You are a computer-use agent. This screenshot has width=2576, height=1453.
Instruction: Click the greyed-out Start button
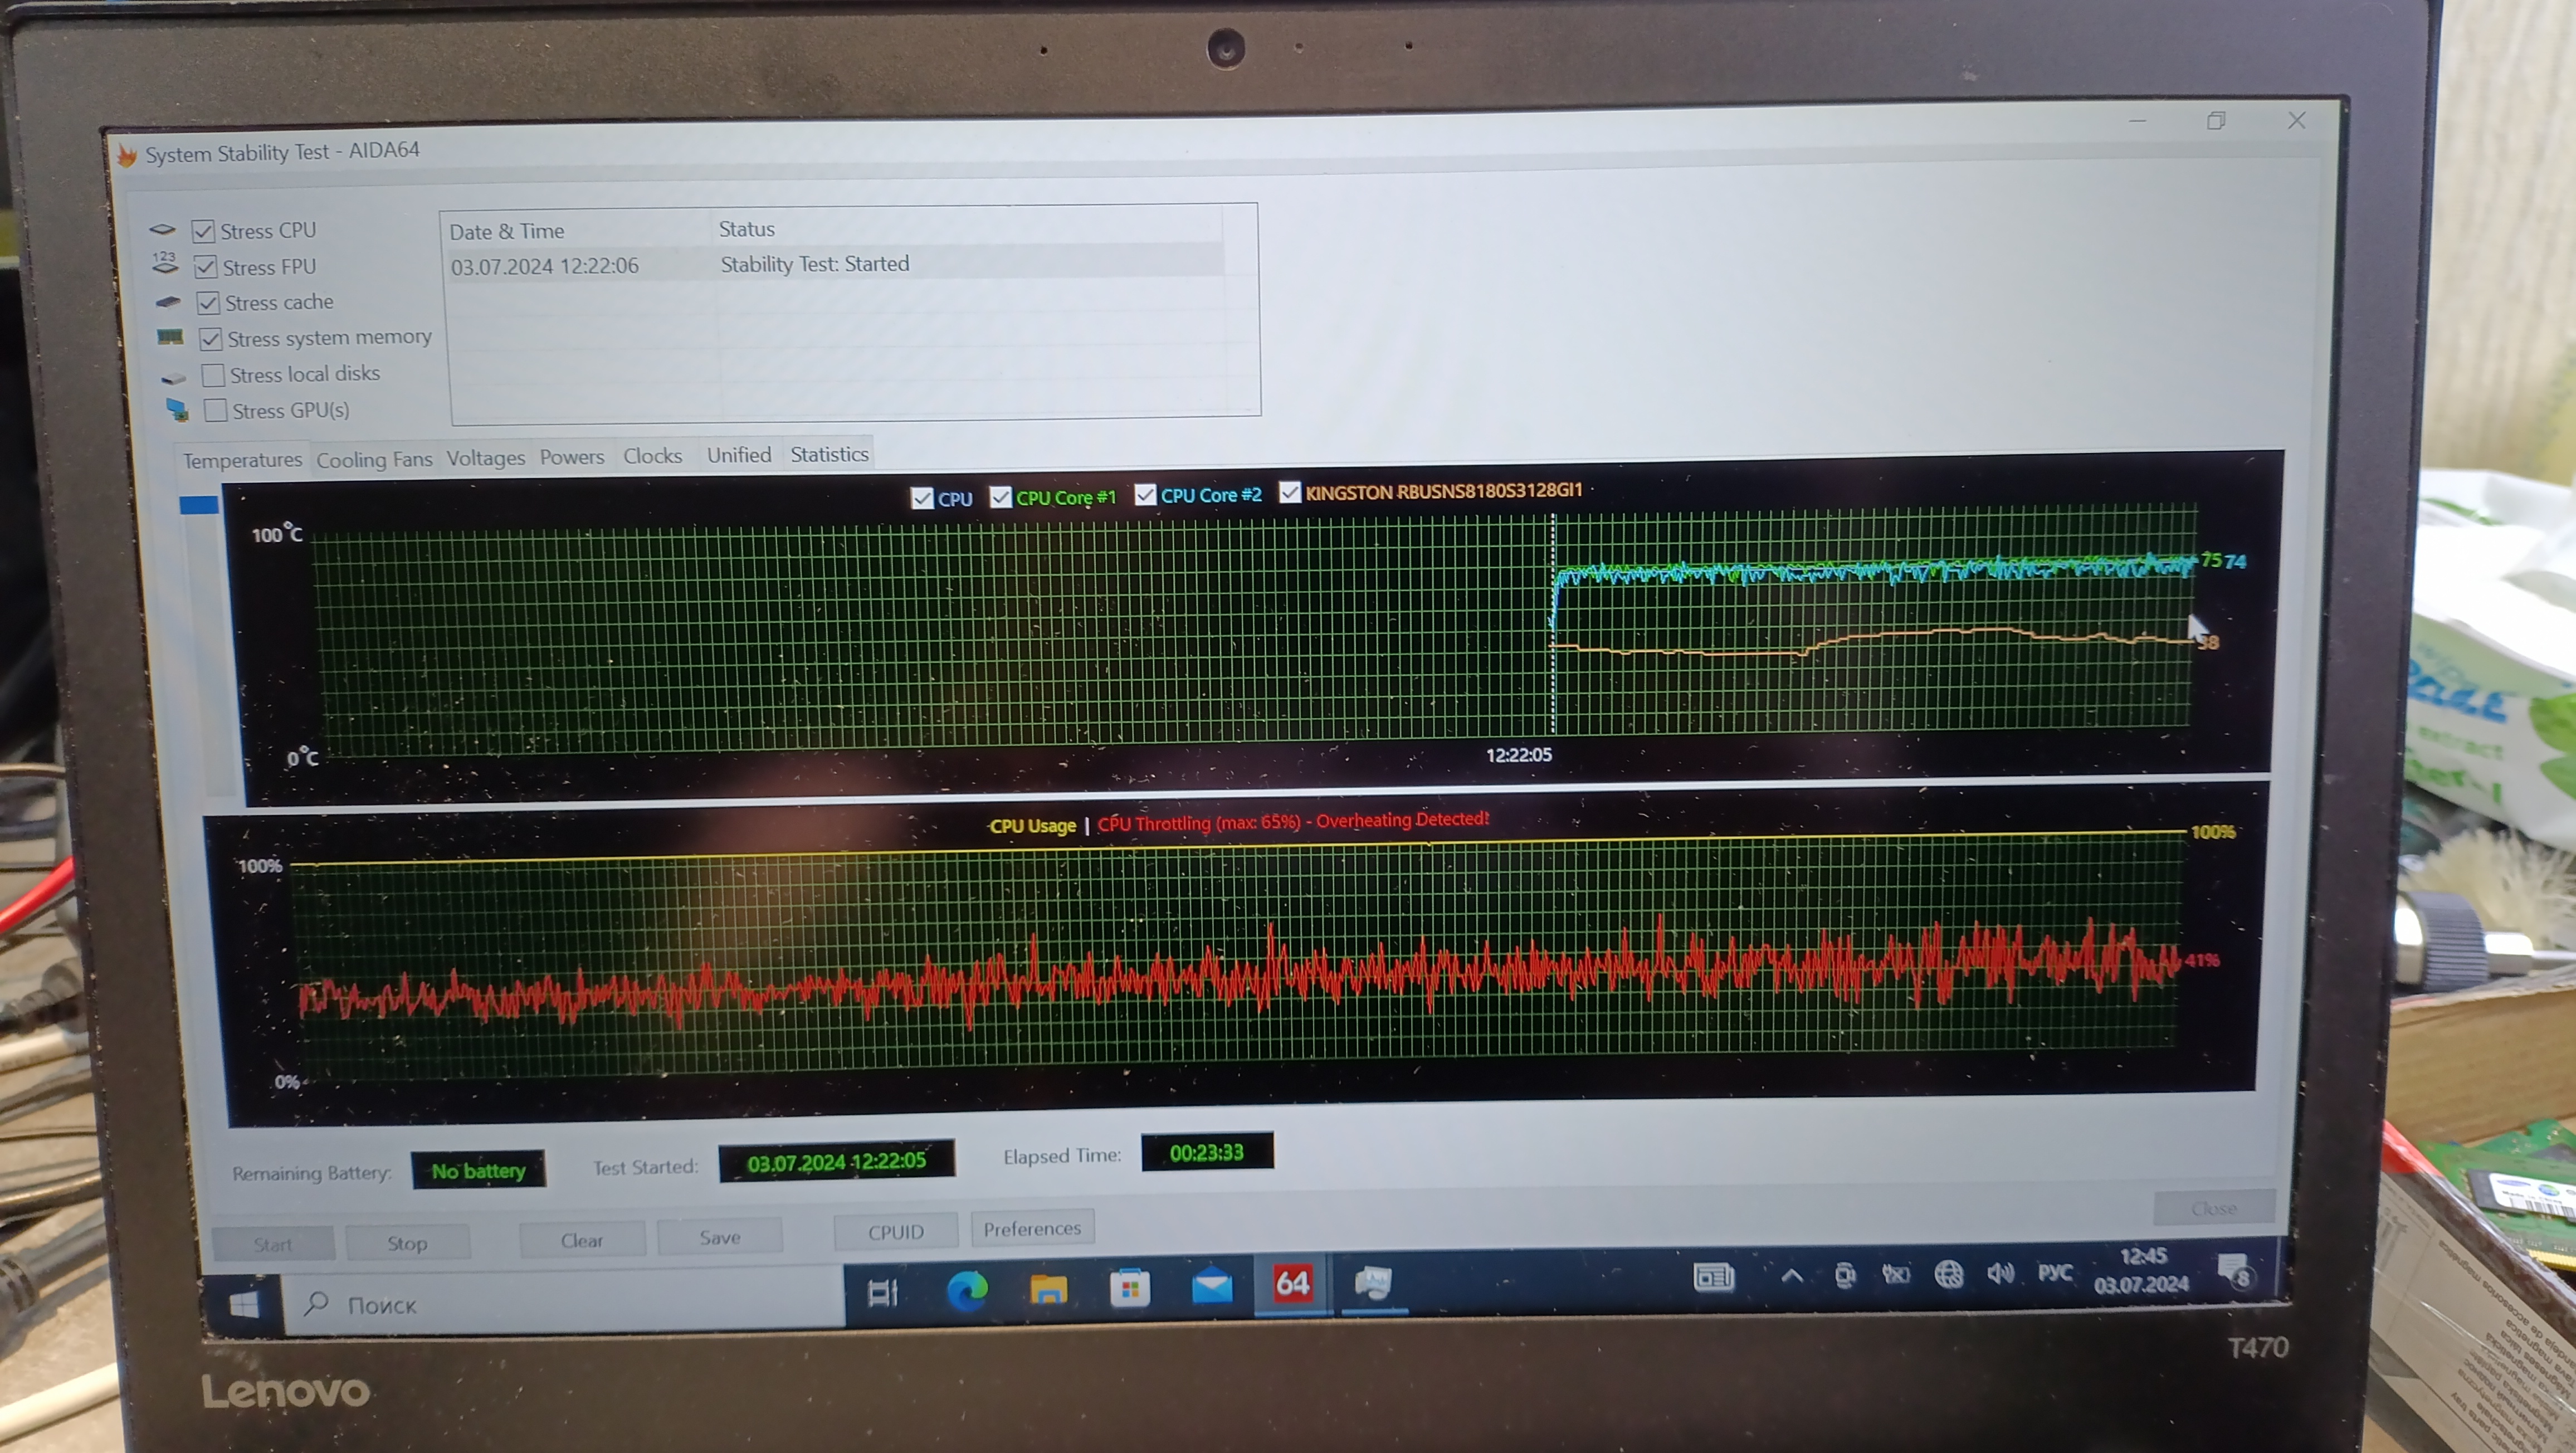click(x=272, y=1245)
